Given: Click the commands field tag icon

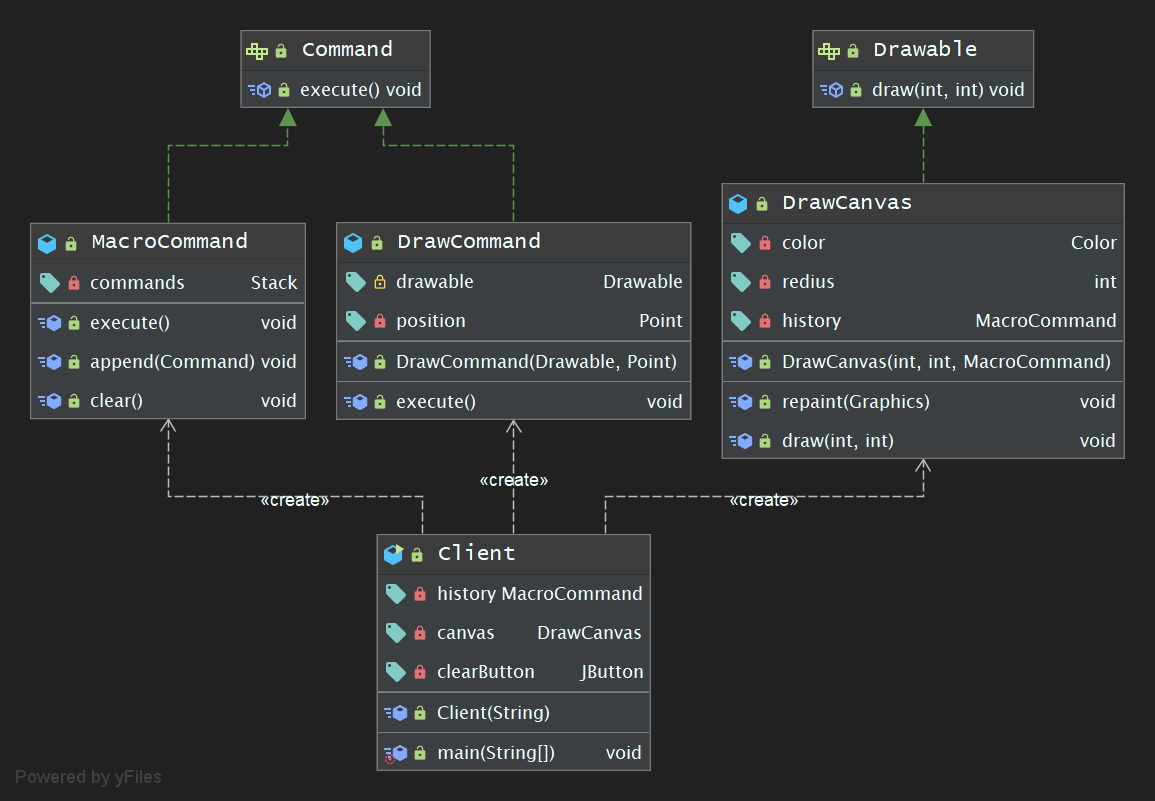Looking at the screenshot, I should 49,283.
